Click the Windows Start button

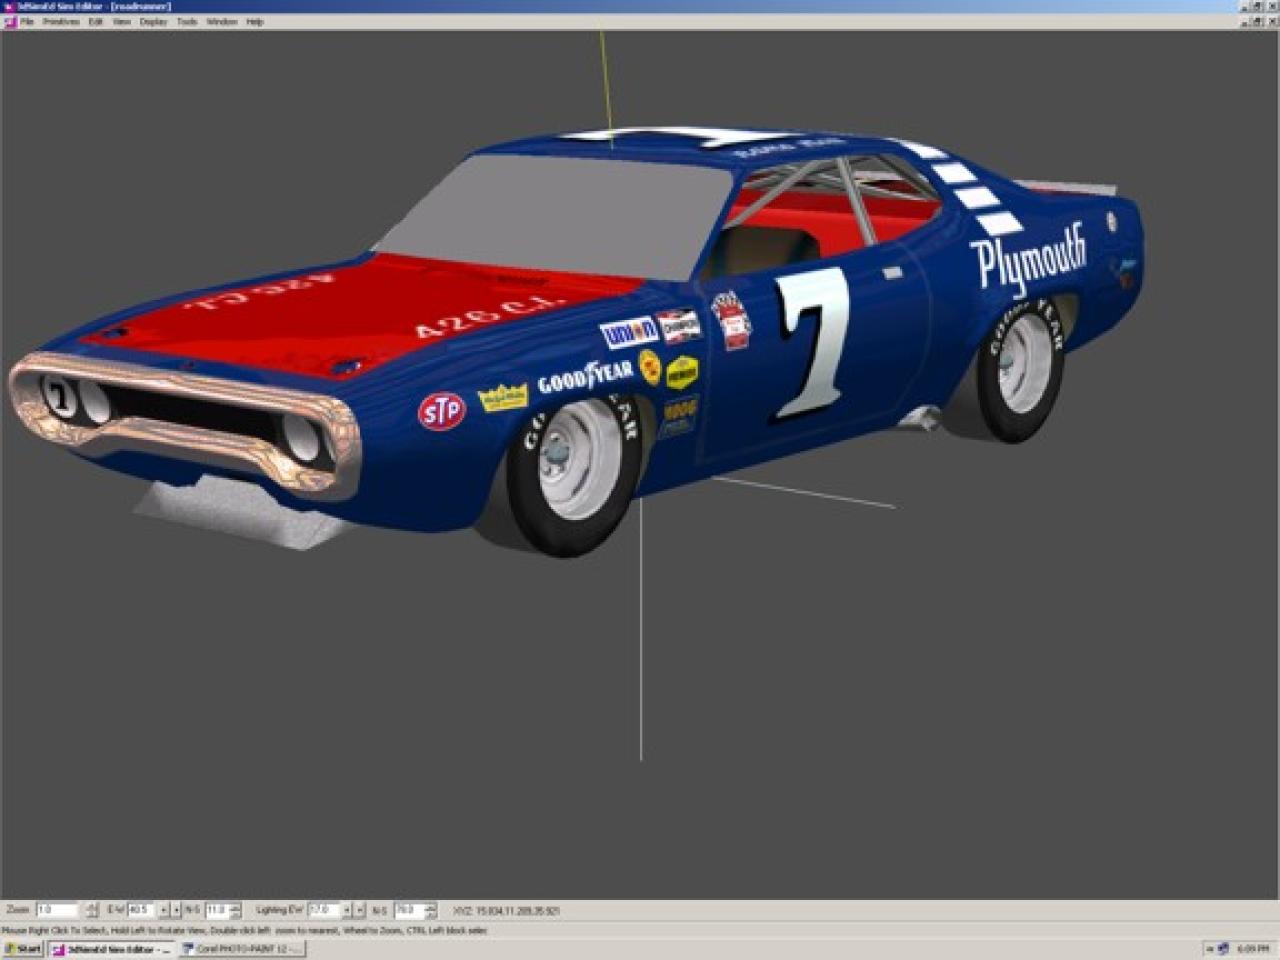[x=22, y=948]
